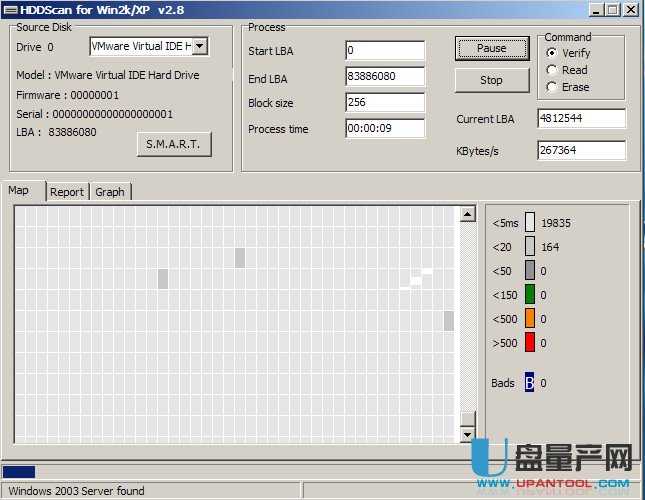Click the map scrollbar down arrow
The image size is (645, 500).
(x=467, y=435)
